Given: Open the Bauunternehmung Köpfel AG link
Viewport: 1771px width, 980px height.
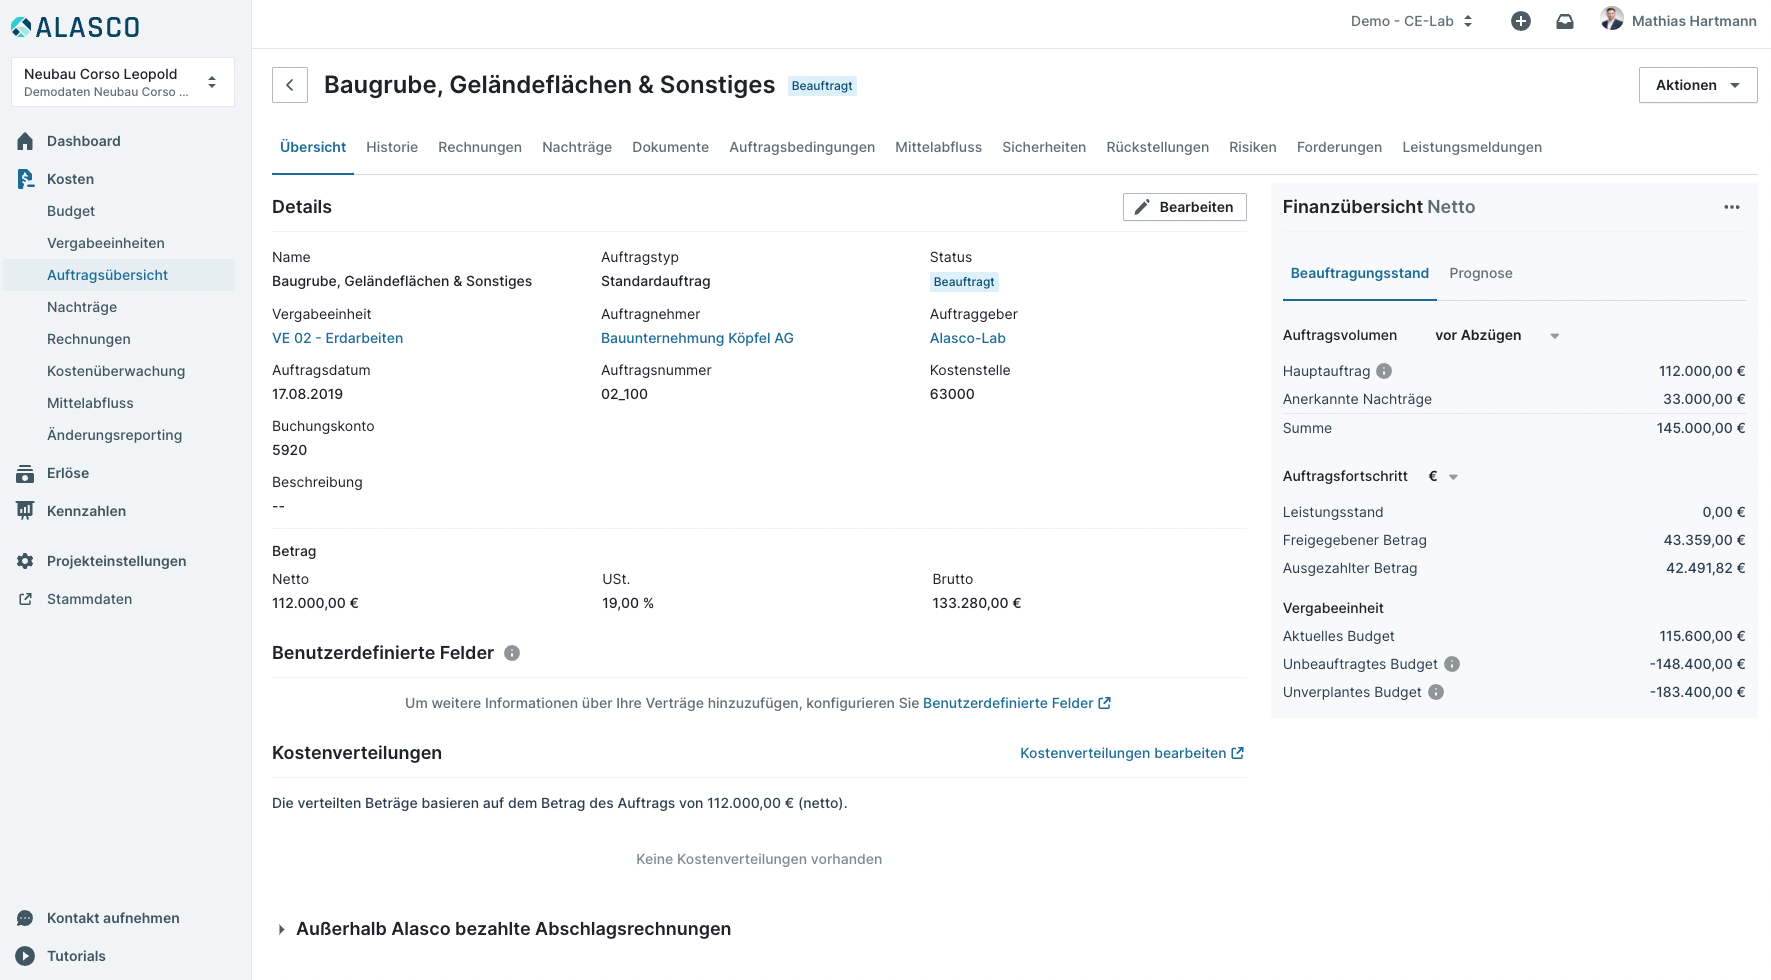Looking at the screenshot, I should point(697,338).
